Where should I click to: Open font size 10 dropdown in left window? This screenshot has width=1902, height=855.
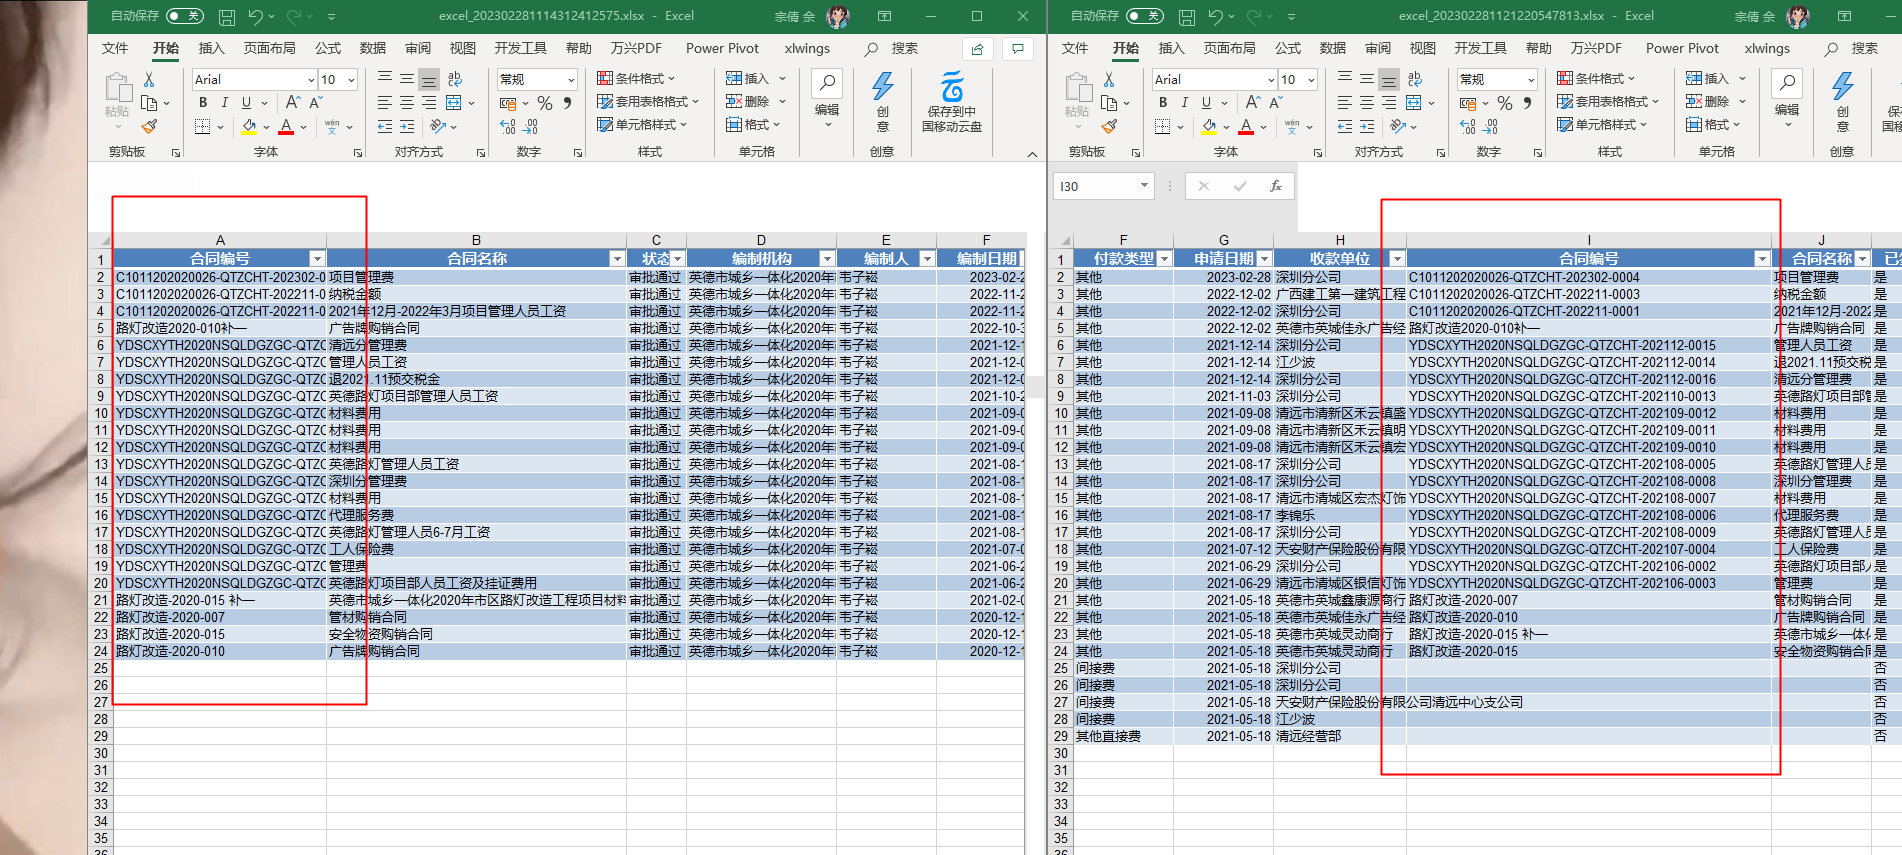click(x=351, y=80)
